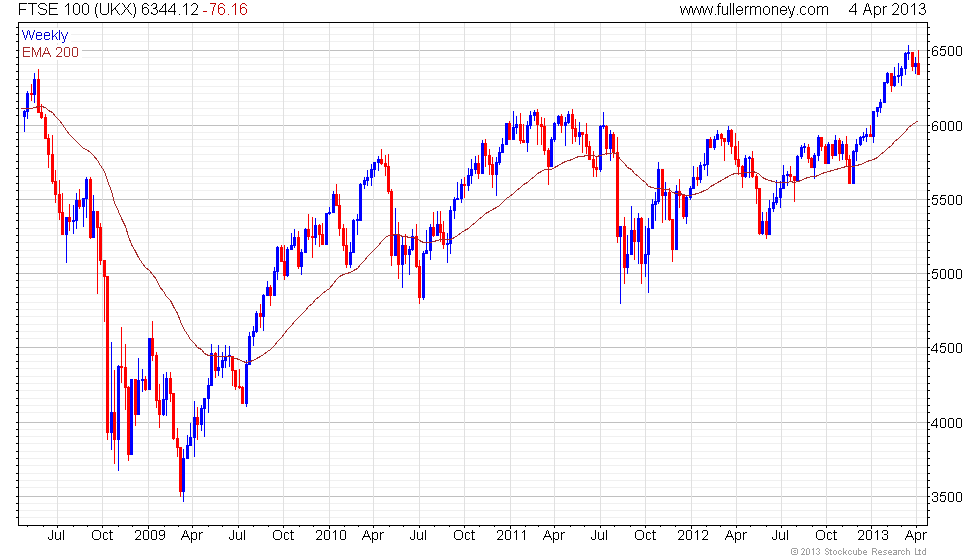Click the 5500 price axis label
Screen dimensions: 980x560
(x=946, y=200)
